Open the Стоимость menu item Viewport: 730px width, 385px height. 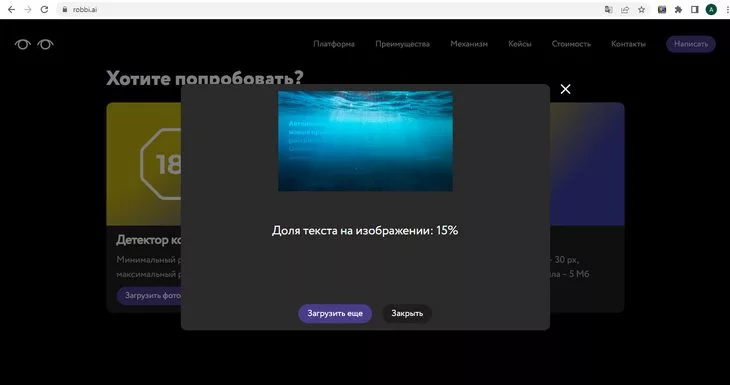pos(571,44)
